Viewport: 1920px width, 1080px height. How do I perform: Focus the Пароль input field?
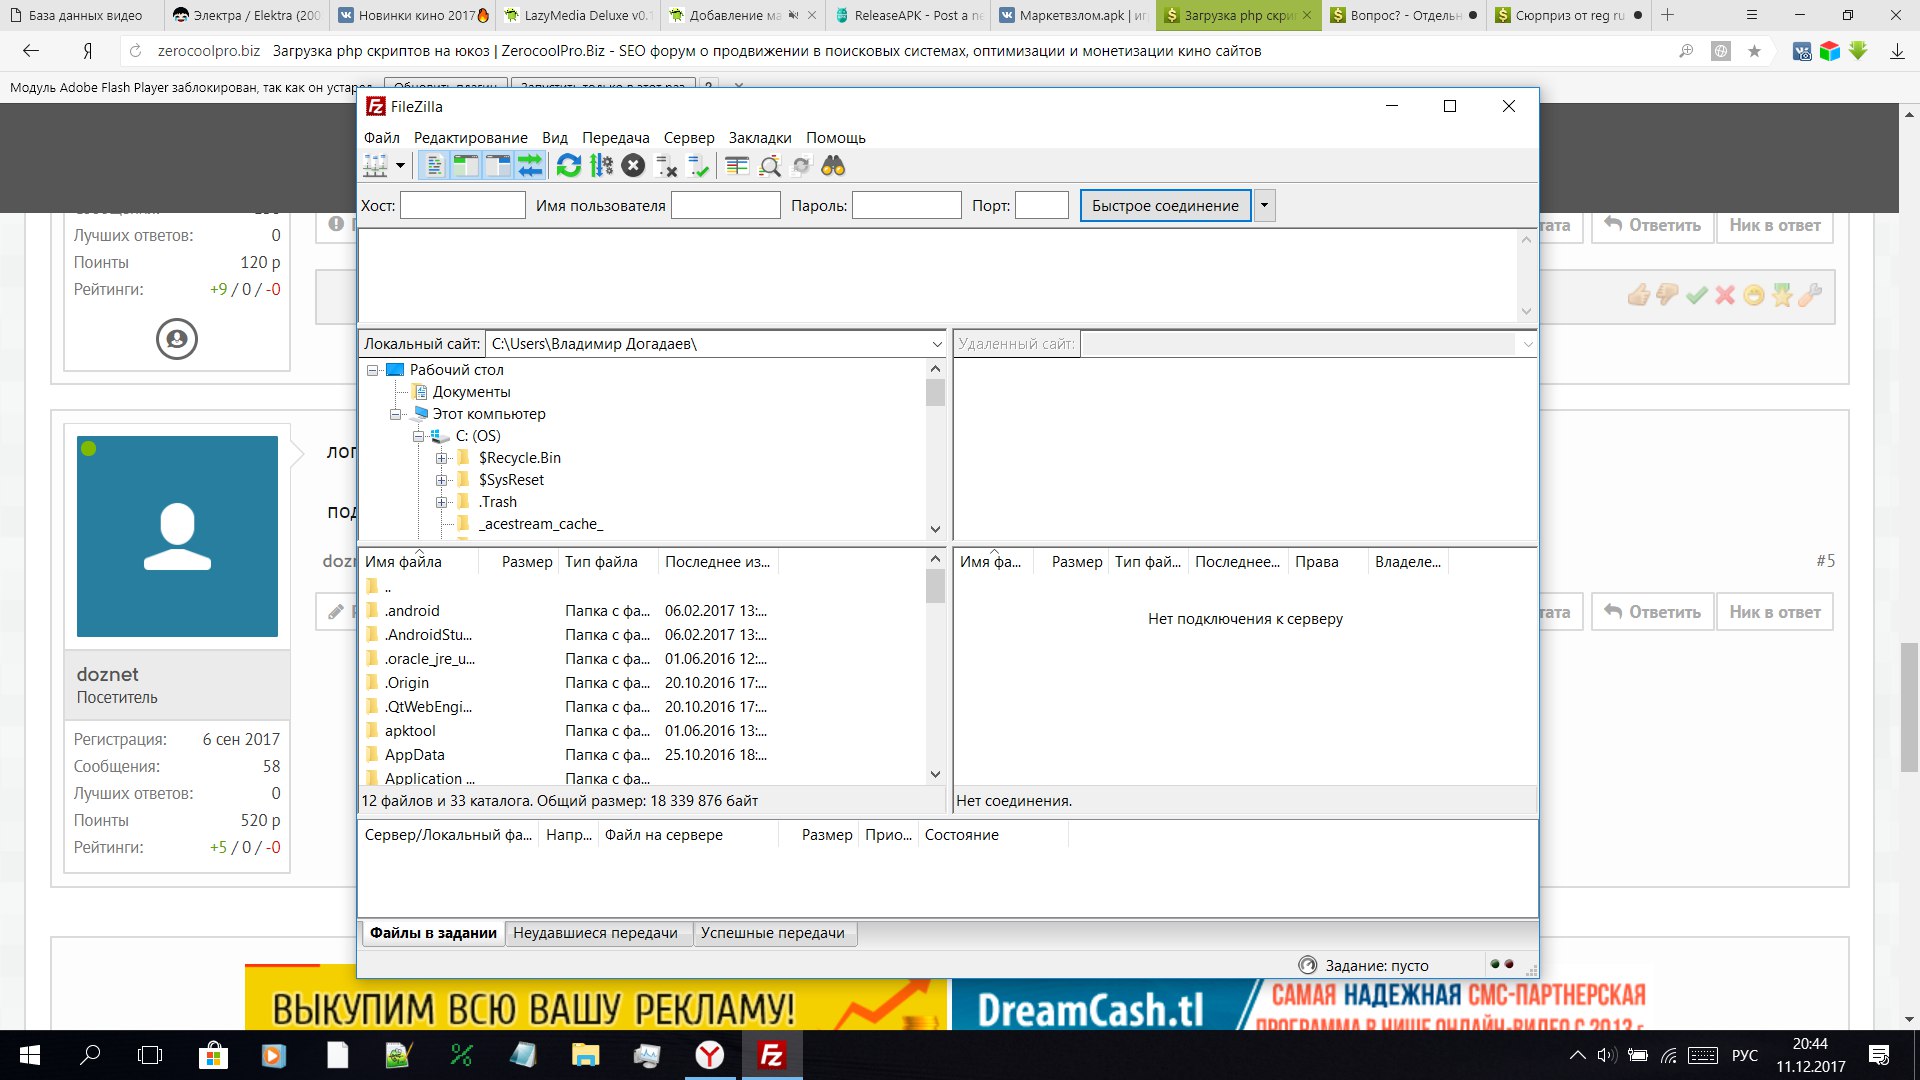coord(907,206)
